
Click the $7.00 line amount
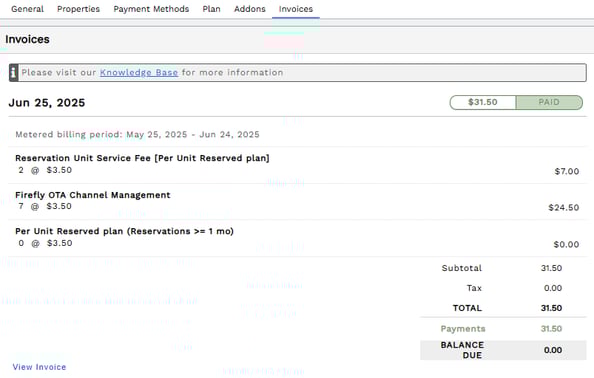pos(567,171)
